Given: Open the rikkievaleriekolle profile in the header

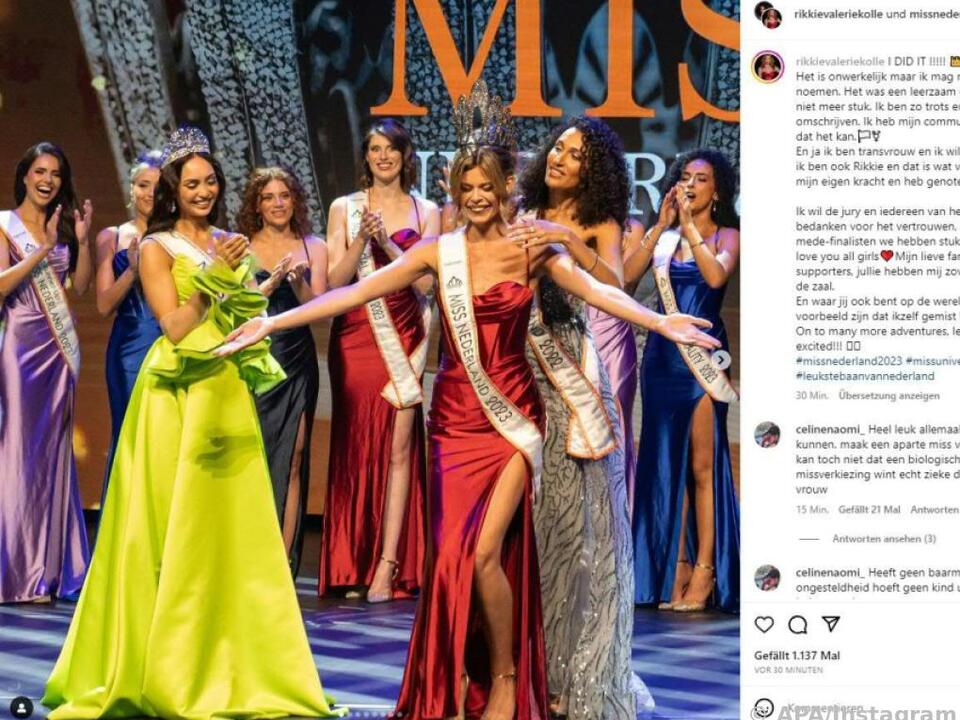Looking at the screenshot, I should coord(838,14).
